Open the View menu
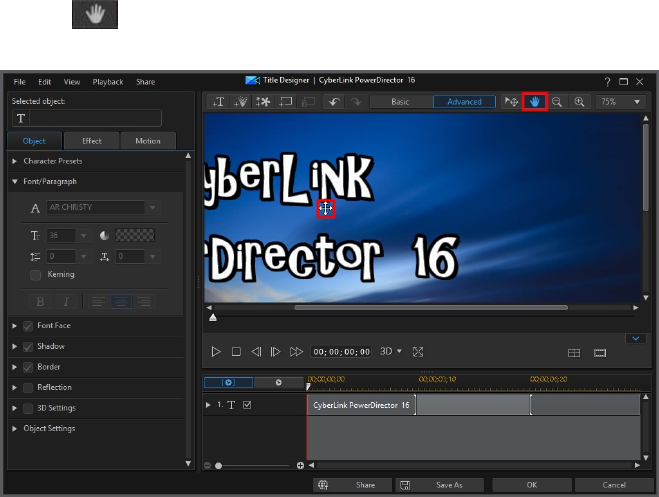This screenshot has height=497, width=659. coord(72,82)
